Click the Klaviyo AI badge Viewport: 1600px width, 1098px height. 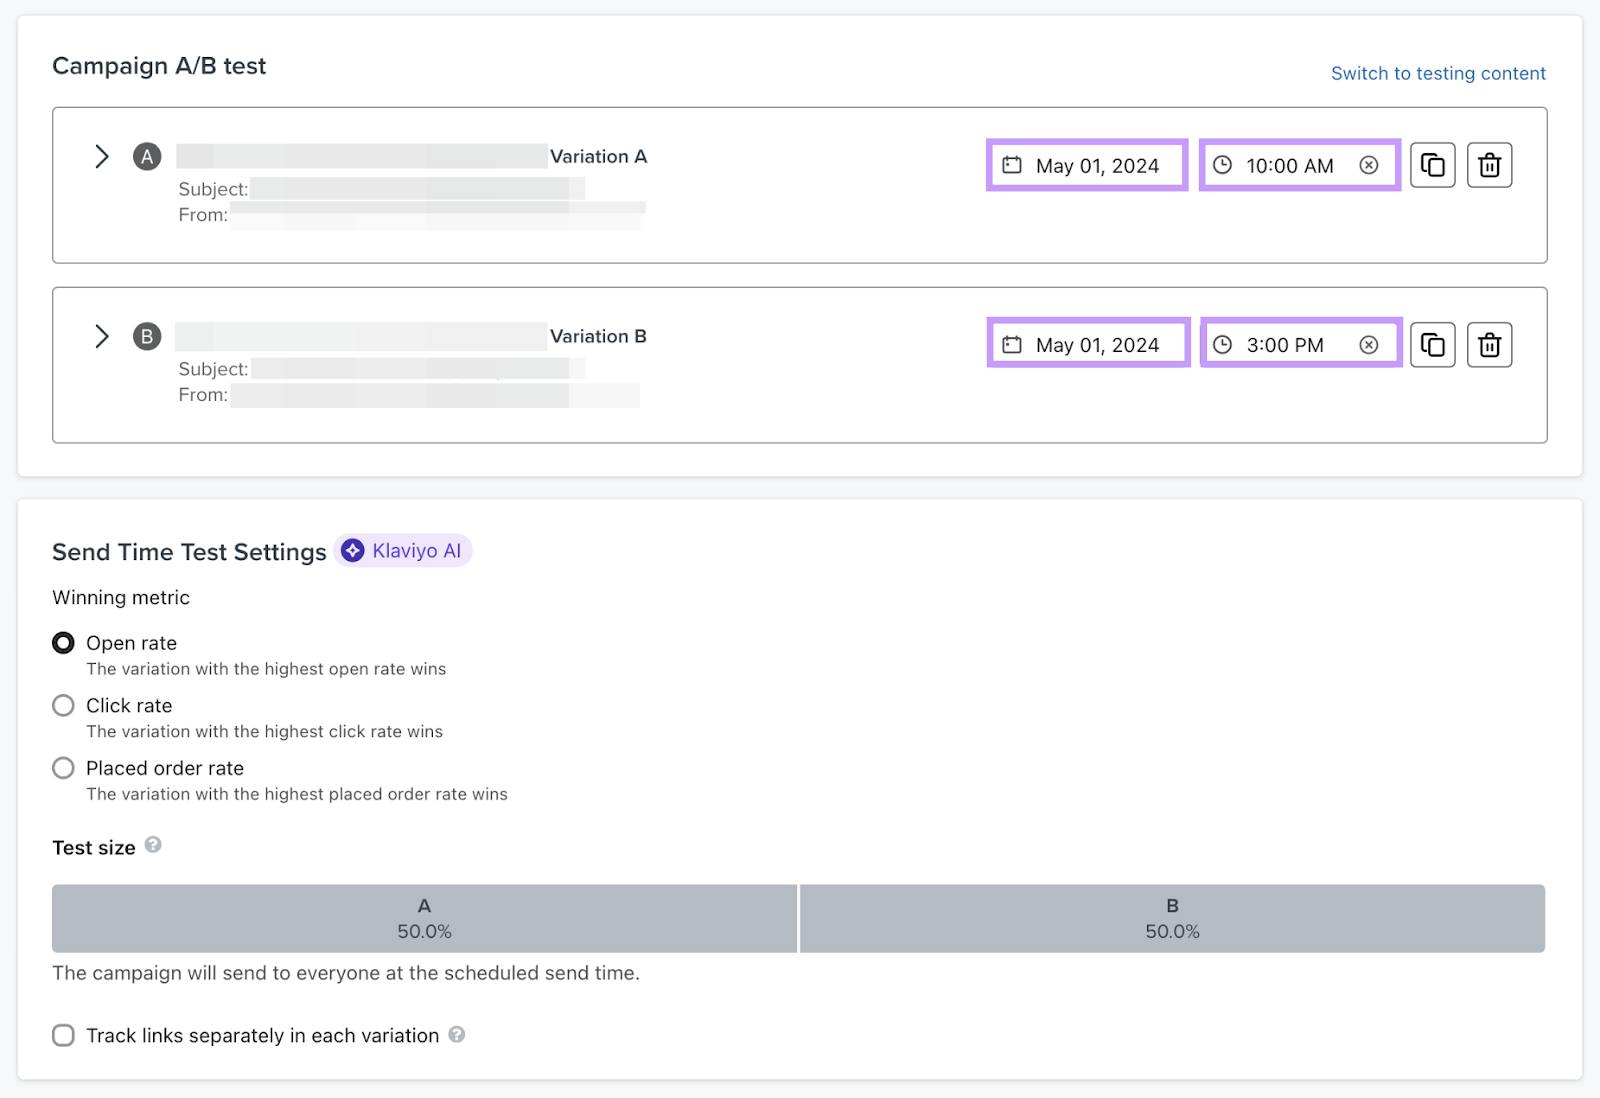(403, 550)
